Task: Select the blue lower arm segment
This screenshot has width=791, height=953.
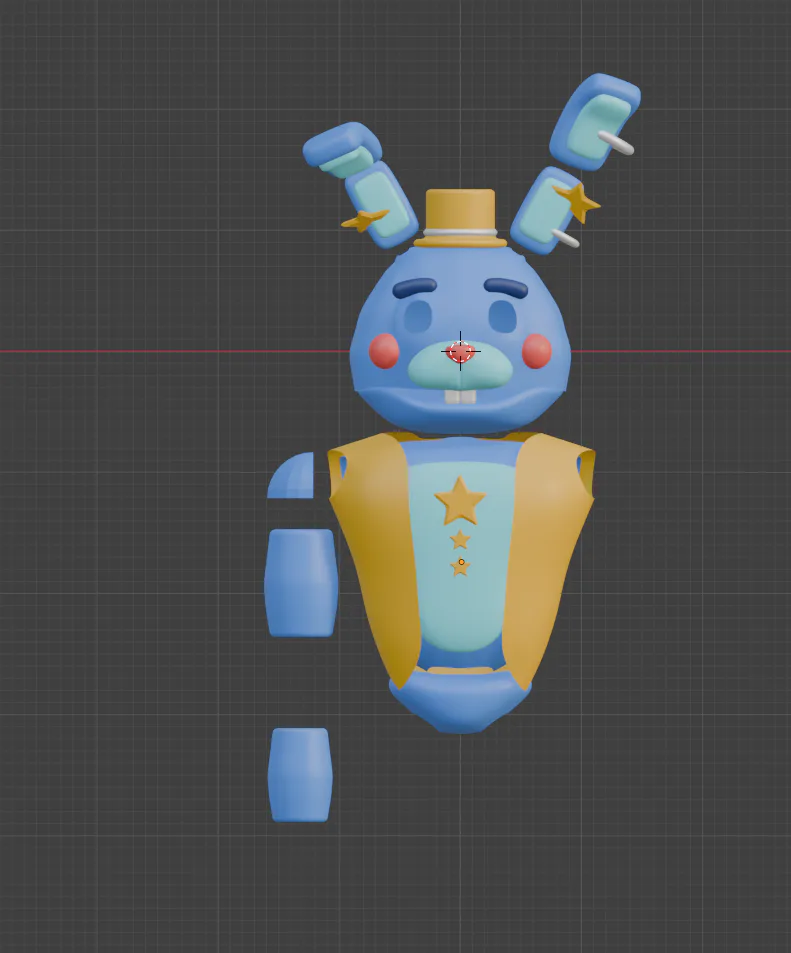Action: point(300,775)
